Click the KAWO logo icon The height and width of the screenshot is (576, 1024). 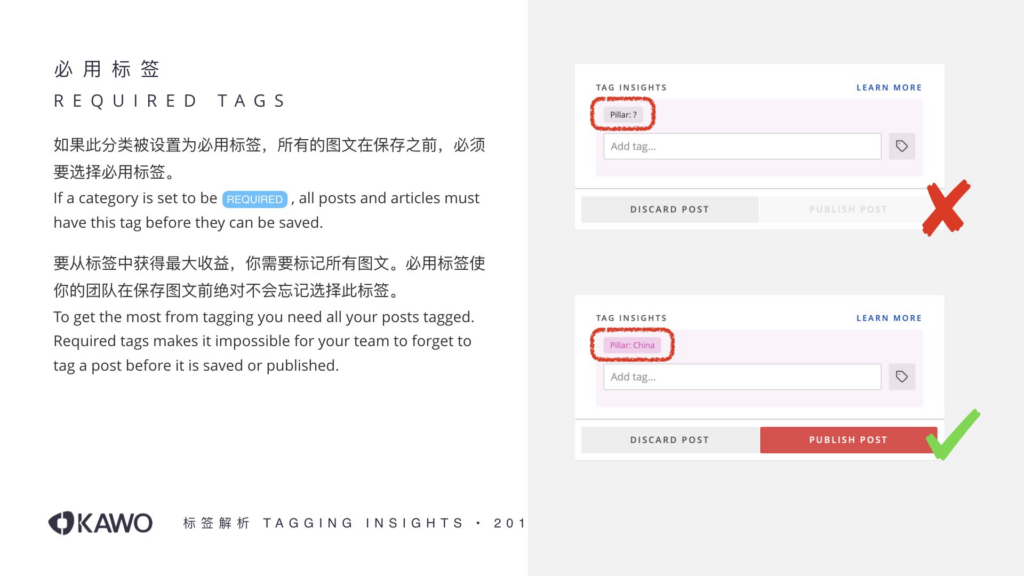[x=62, y=523]
